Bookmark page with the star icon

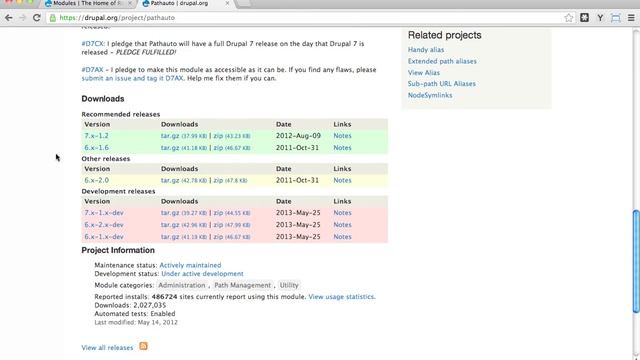point(569,18)
